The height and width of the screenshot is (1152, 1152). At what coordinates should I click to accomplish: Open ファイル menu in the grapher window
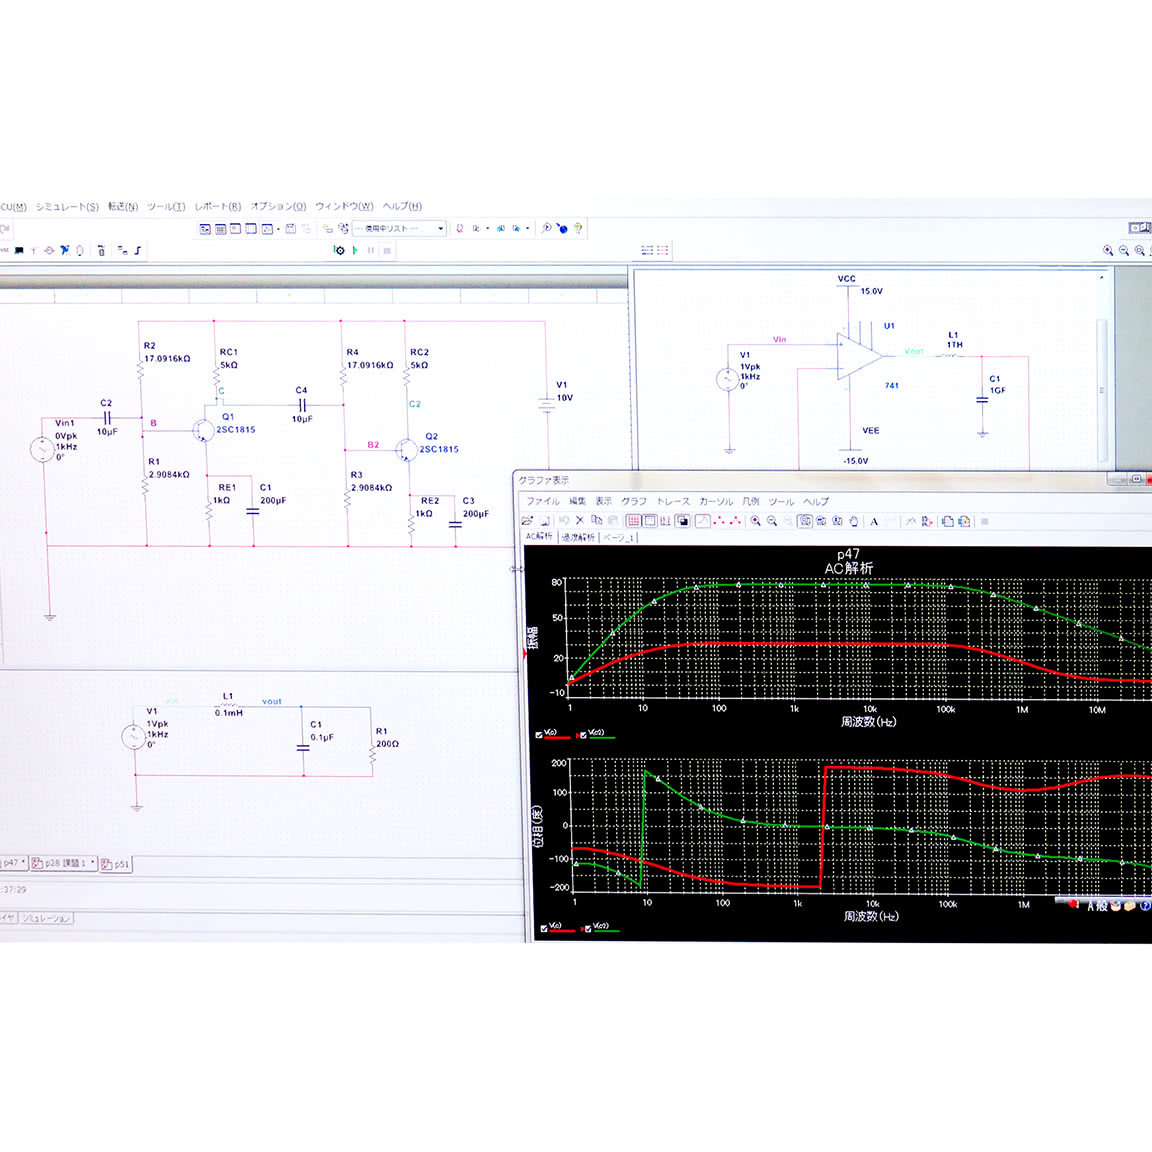542,501
